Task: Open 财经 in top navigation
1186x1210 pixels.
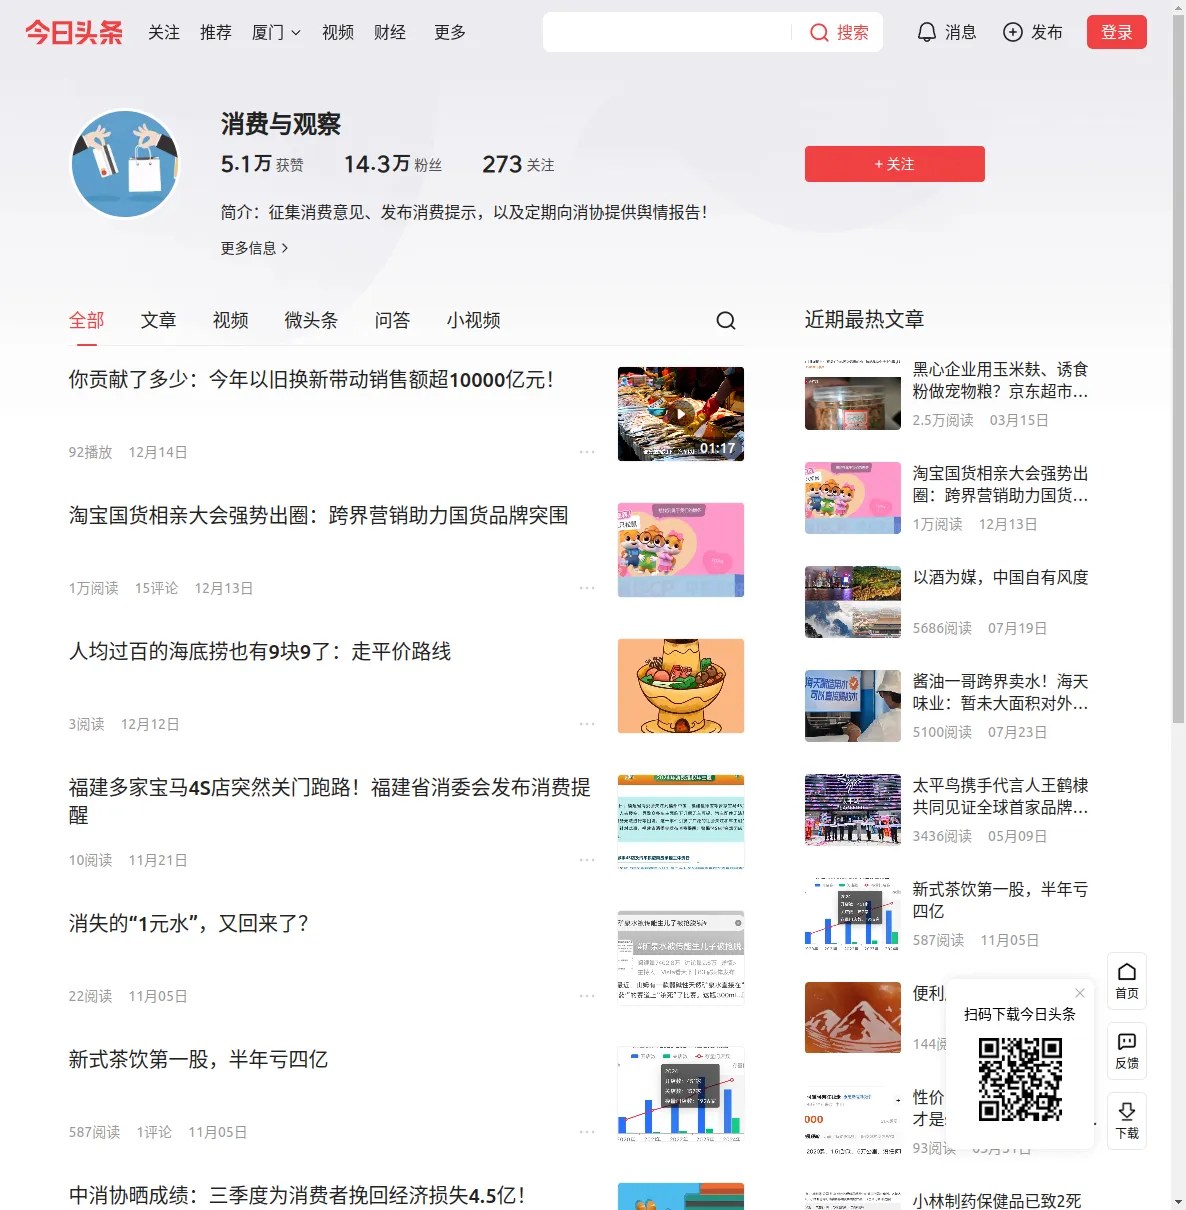Action: [390, 33]
